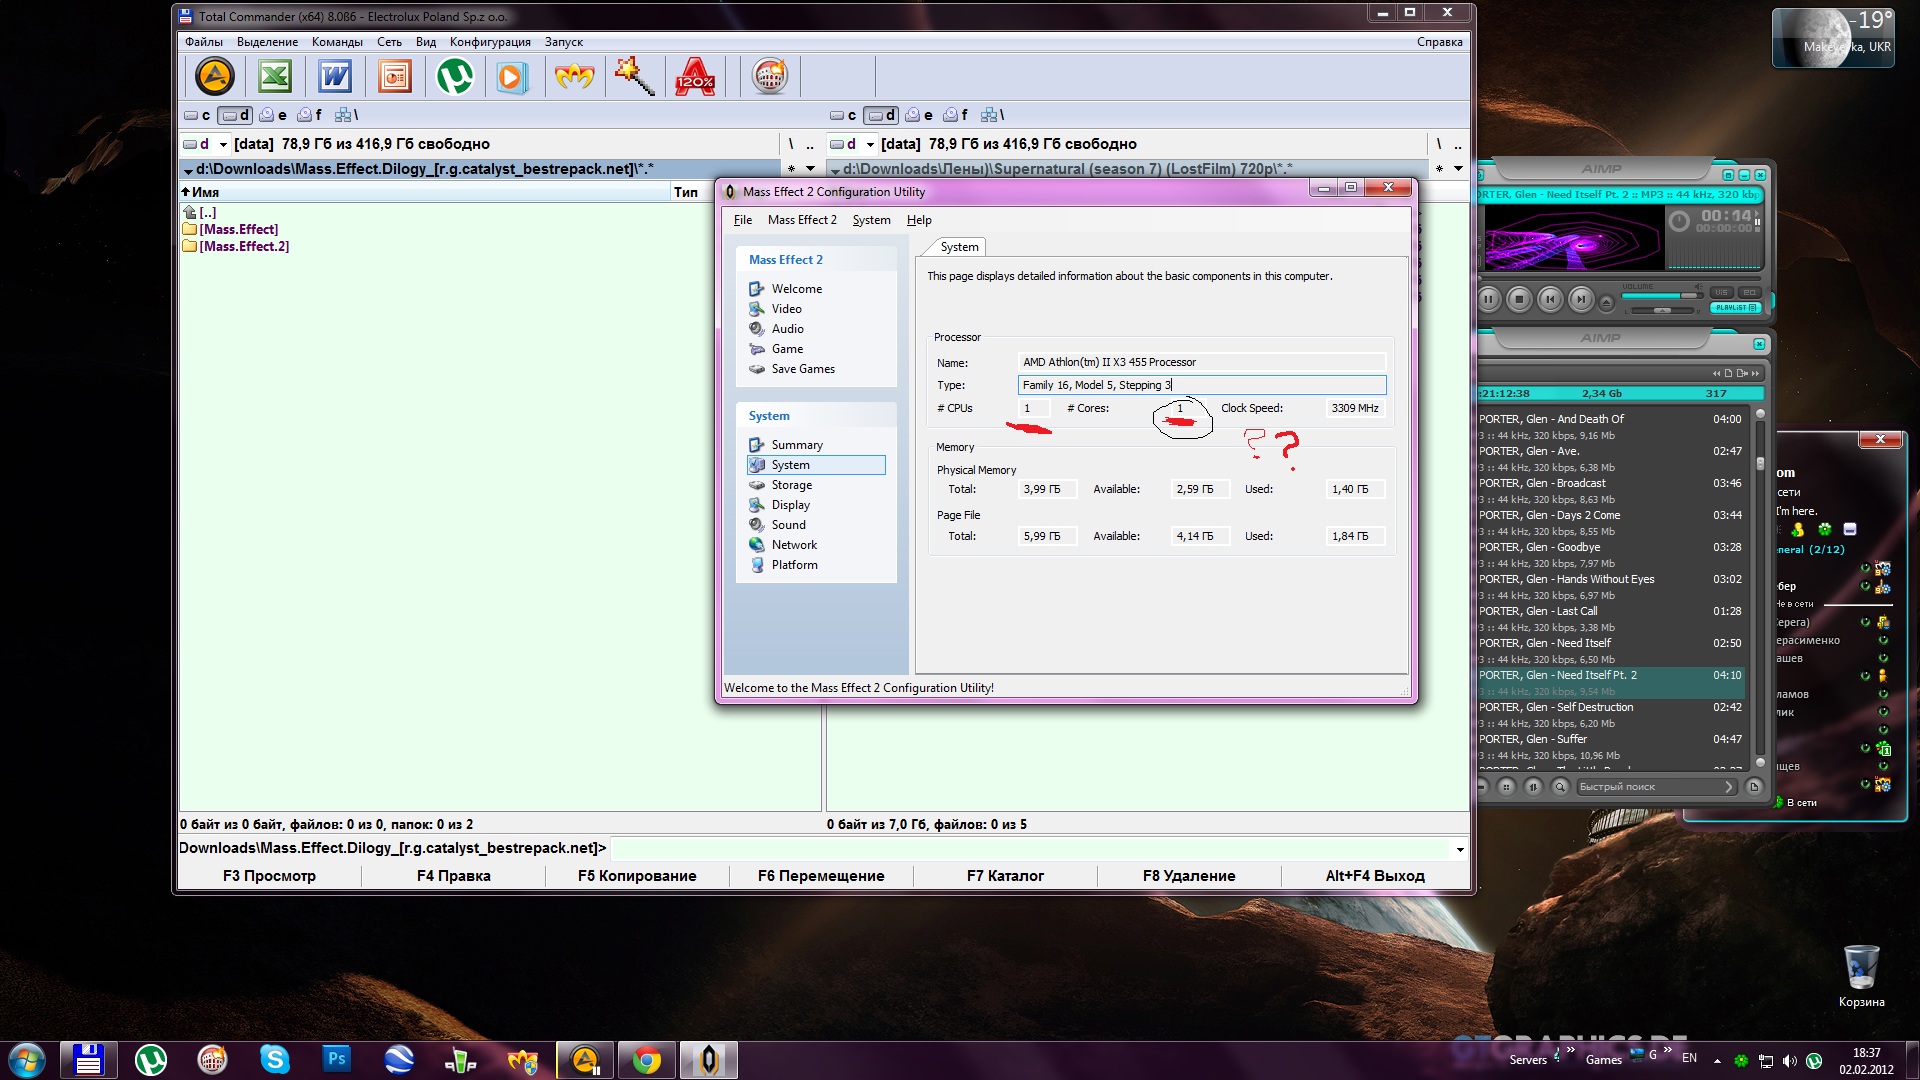This screenshot has width=1920, height=1080.
Task: Adjust the AIMP volume slider
Action: pyautogui.click(x=1662, y=296)
